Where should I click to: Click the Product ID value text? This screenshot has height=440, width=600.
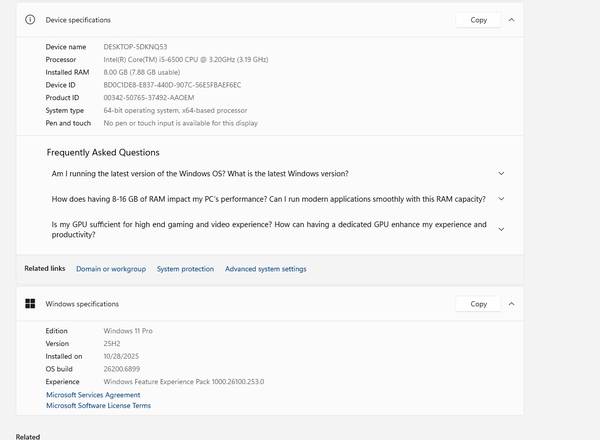(148, 98)
